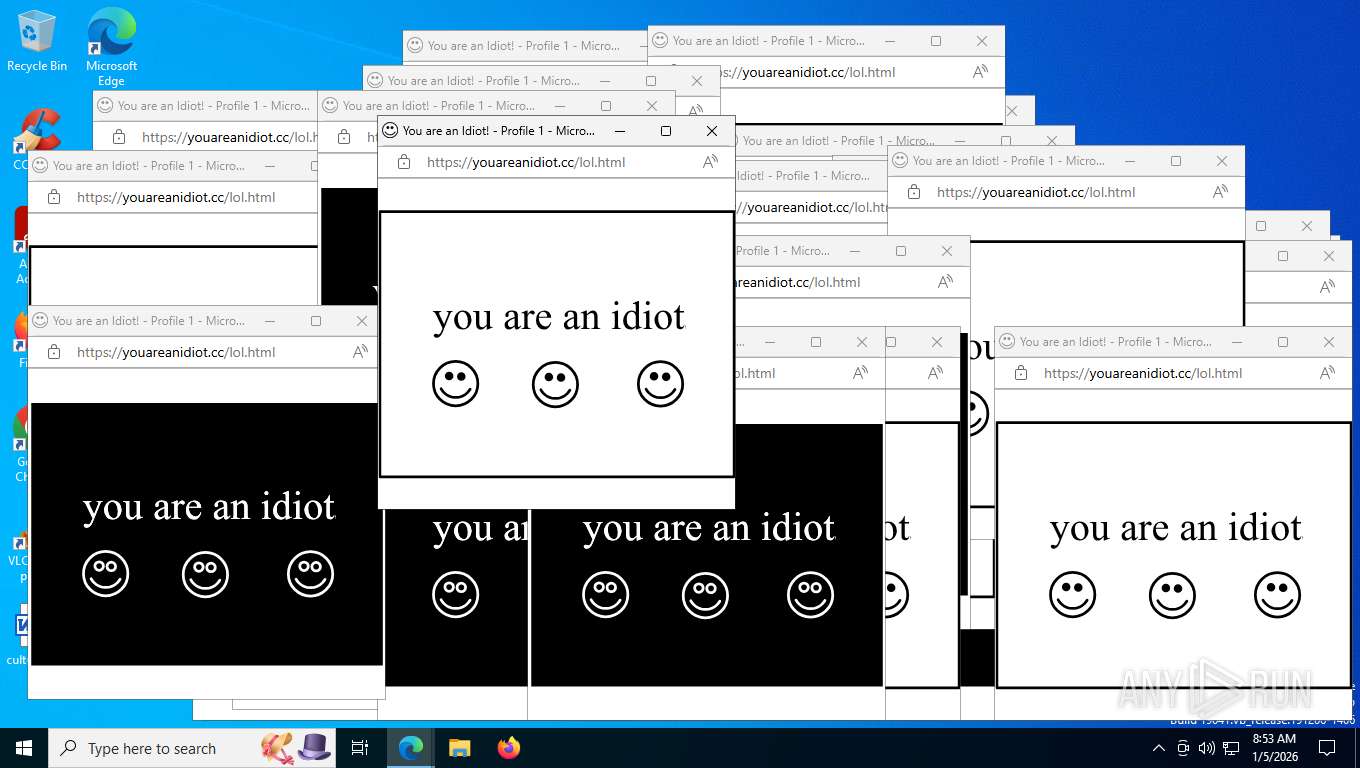Click the left smiley on the center-bottom black page
The width and height of the screenshot is (1360, 768).
tap(606, 595)
